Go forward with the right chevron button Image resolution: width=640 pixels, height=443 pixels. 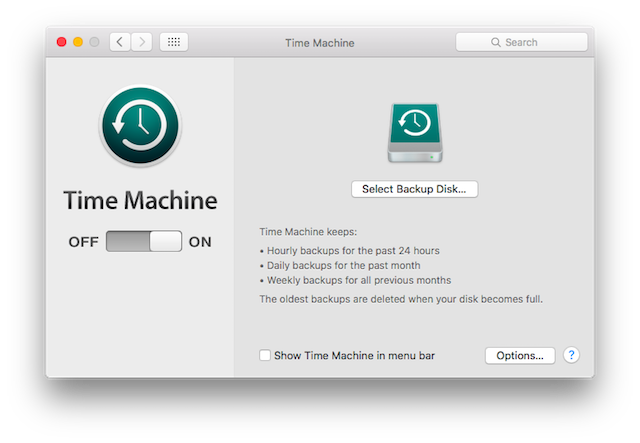tap(142, 42)
